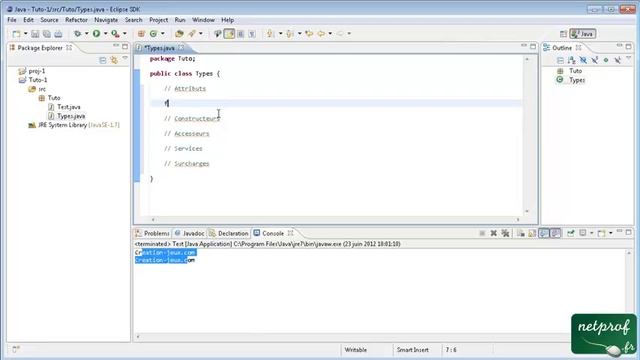
Task: Click the Search toolbar icon
Action: (191, 34)
